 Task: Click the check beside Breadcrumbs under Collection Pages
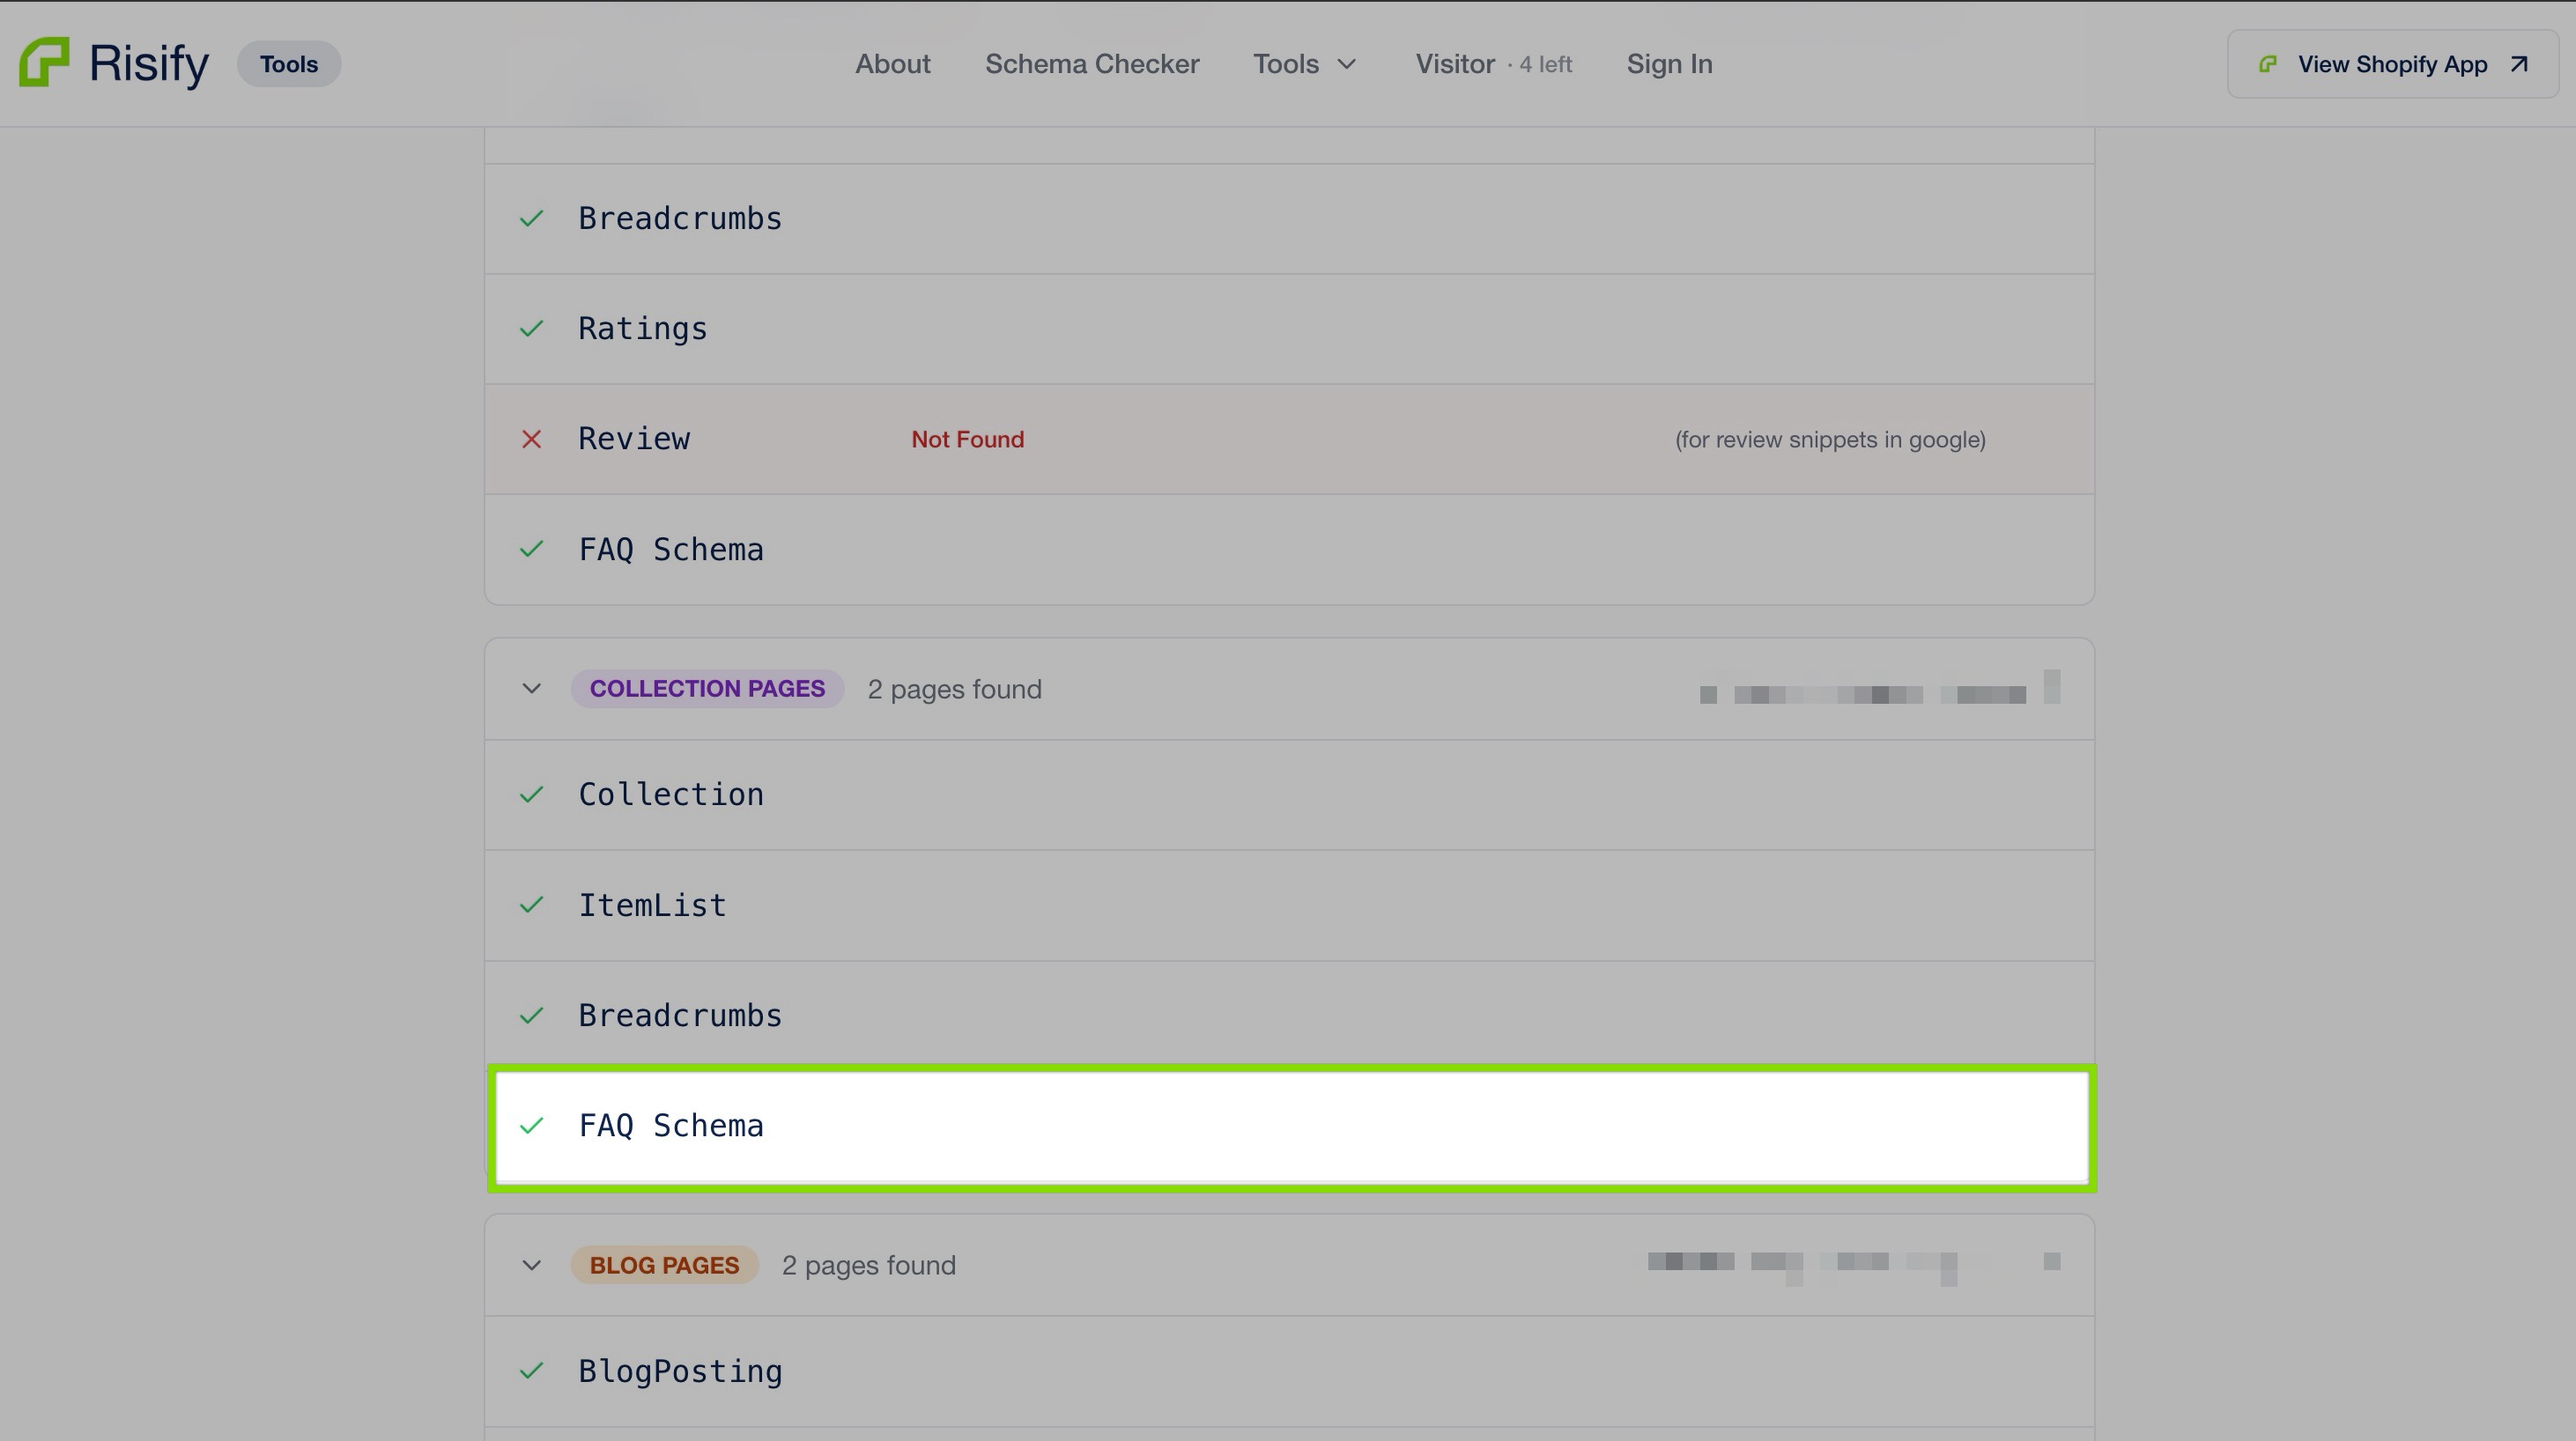pos(531,1015)
